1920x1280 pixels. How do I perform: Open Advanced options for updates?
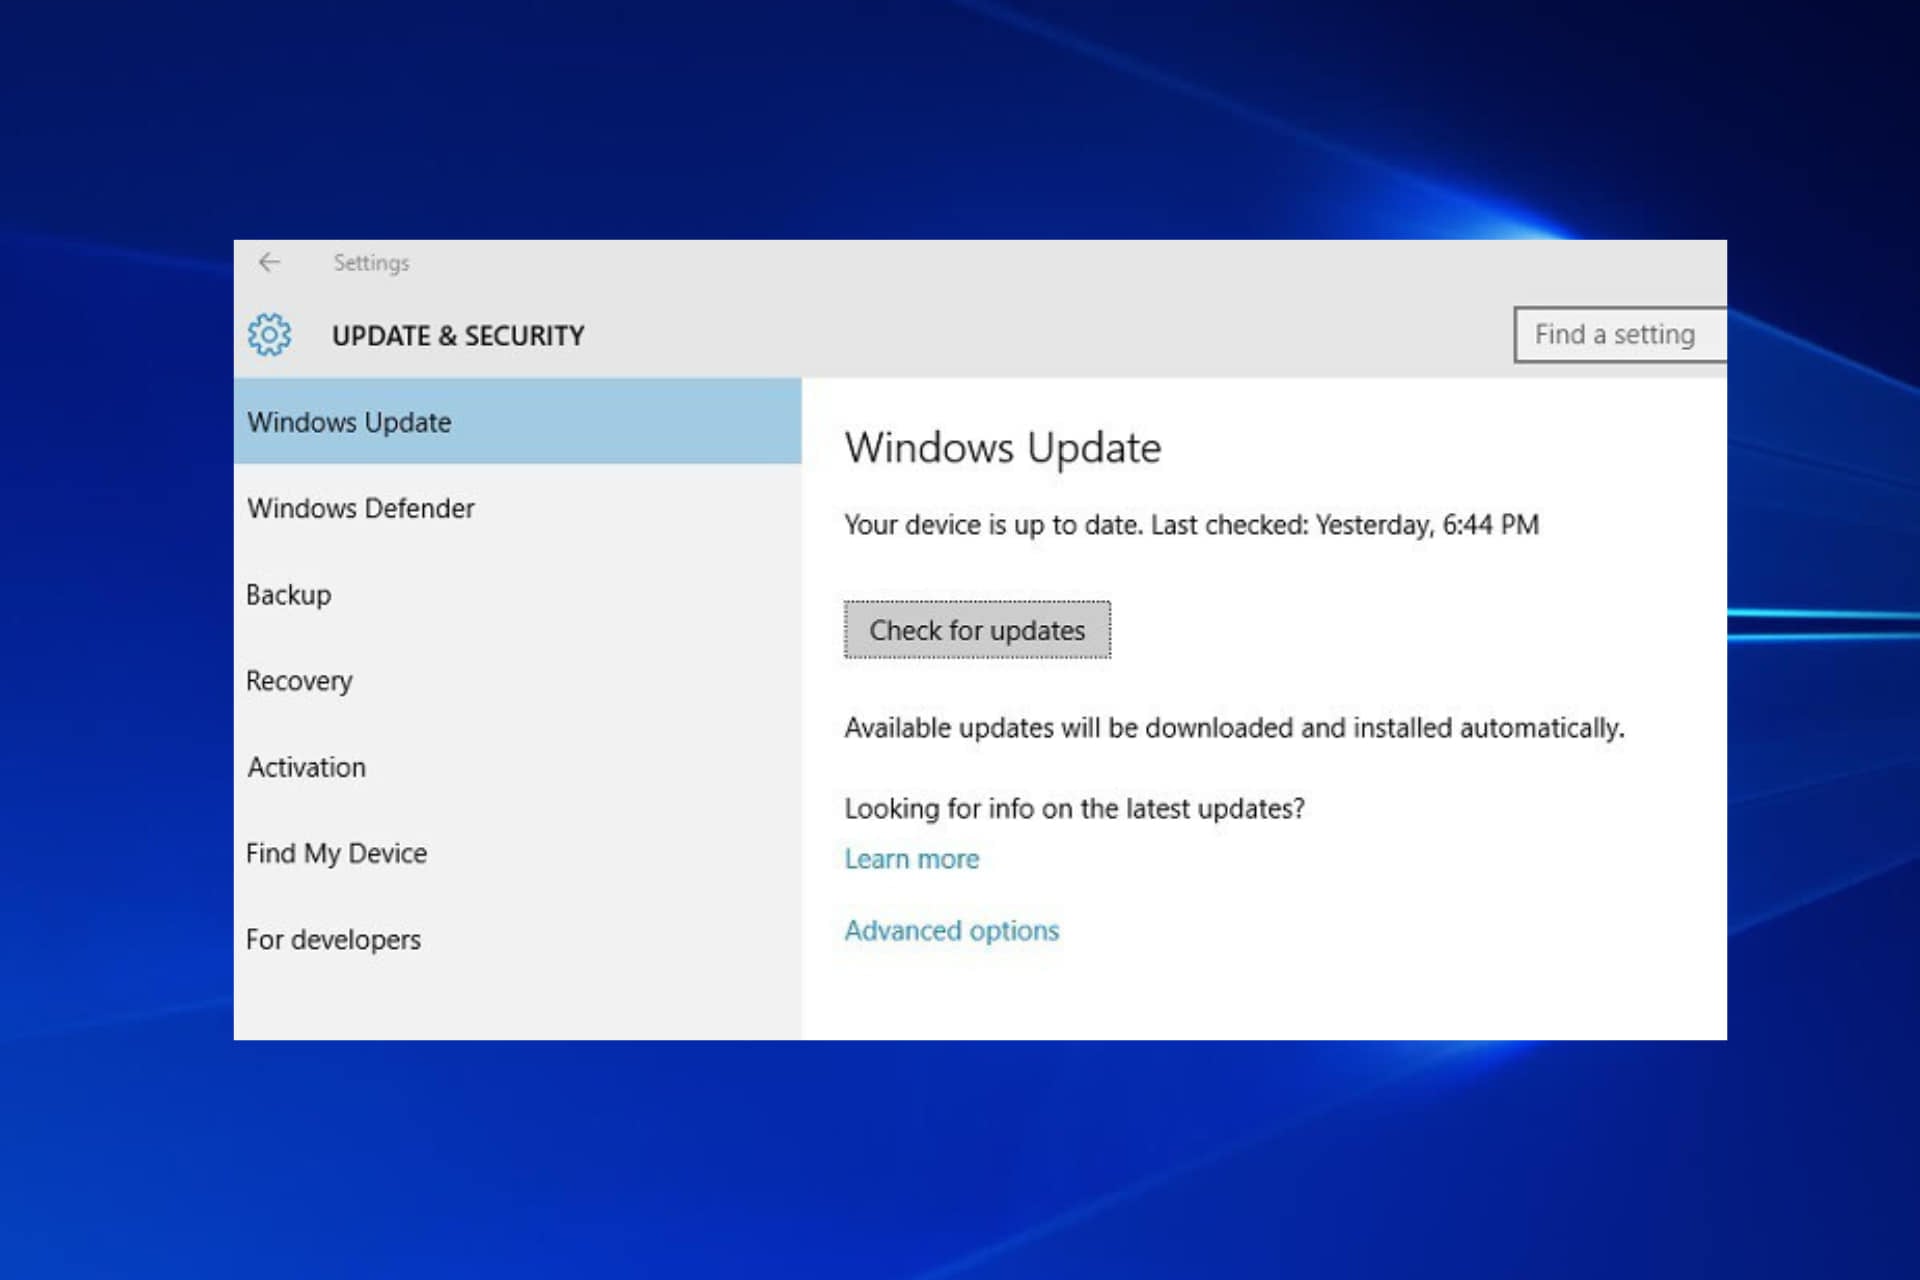(951, 930)
